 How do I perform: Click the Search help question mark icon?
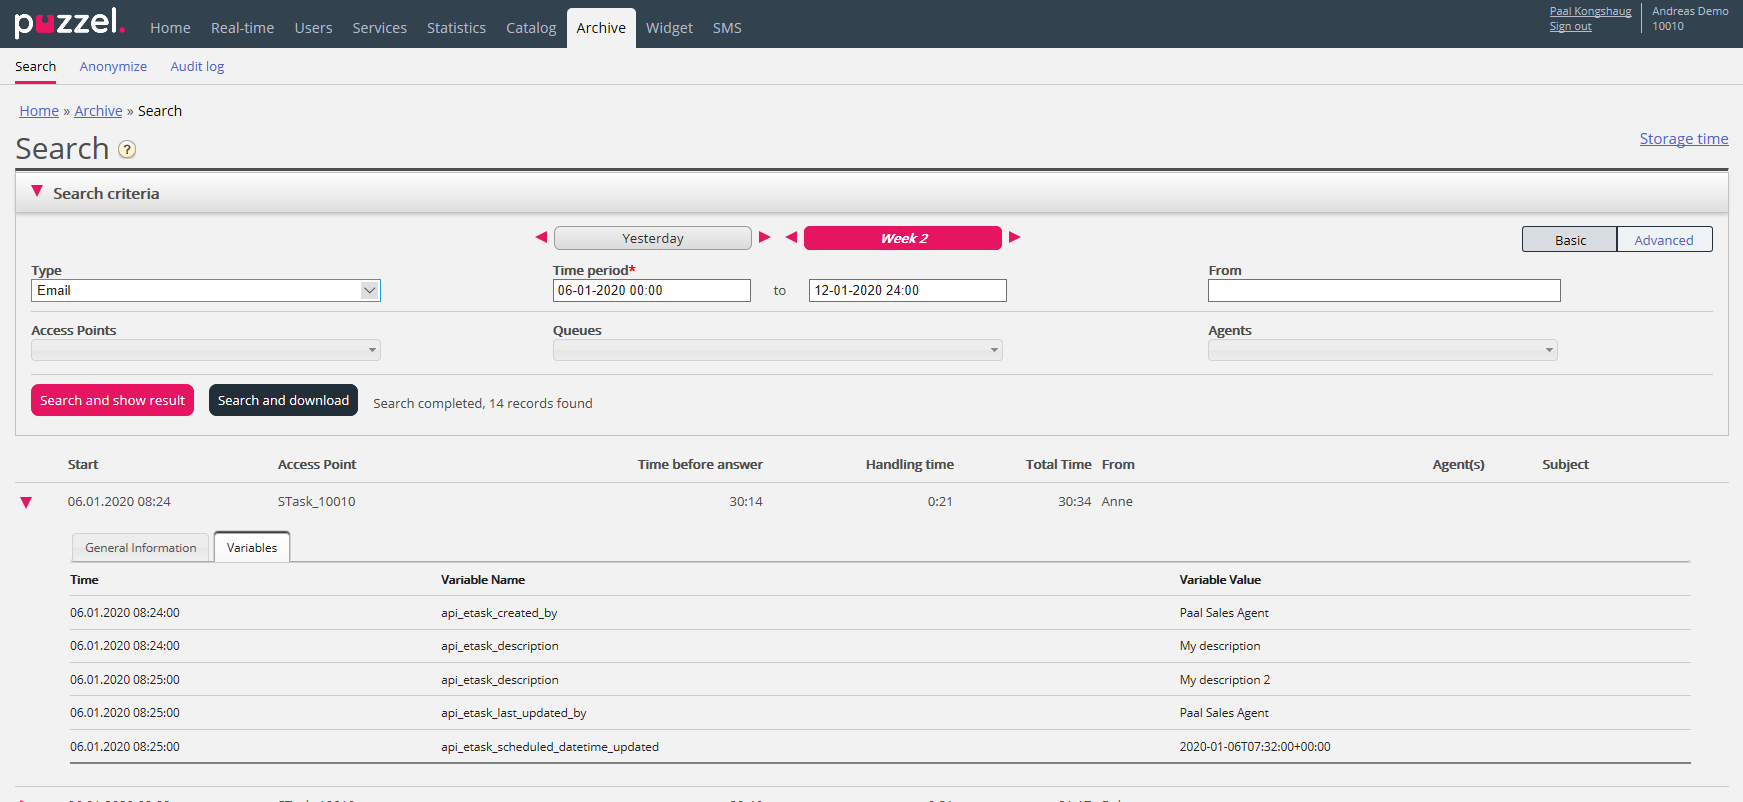click(x=127, y=150)
